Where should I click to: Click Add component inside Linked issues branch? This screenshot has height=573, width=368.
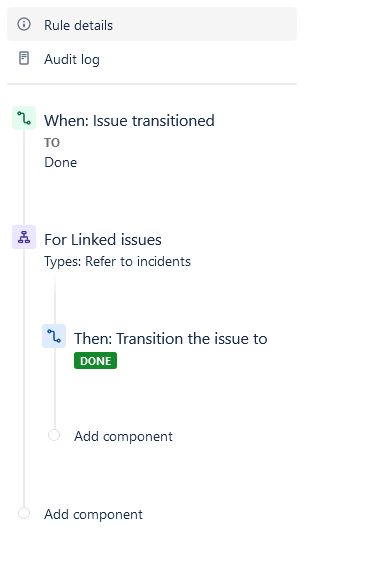pos(123,436)
